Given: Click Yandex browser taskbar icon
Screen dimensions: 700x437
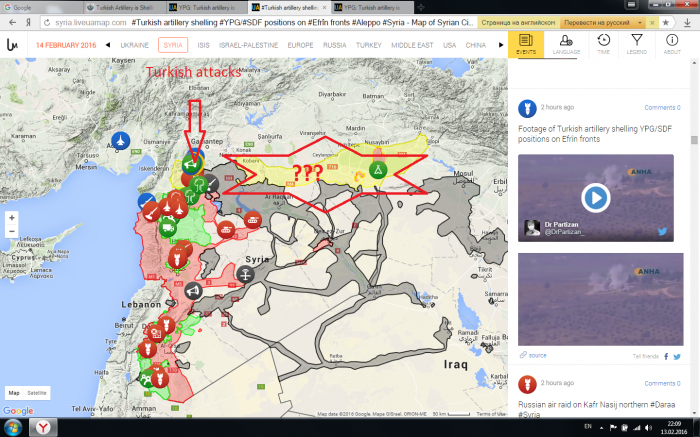Looking at the screenshot, I should (43, 427).
